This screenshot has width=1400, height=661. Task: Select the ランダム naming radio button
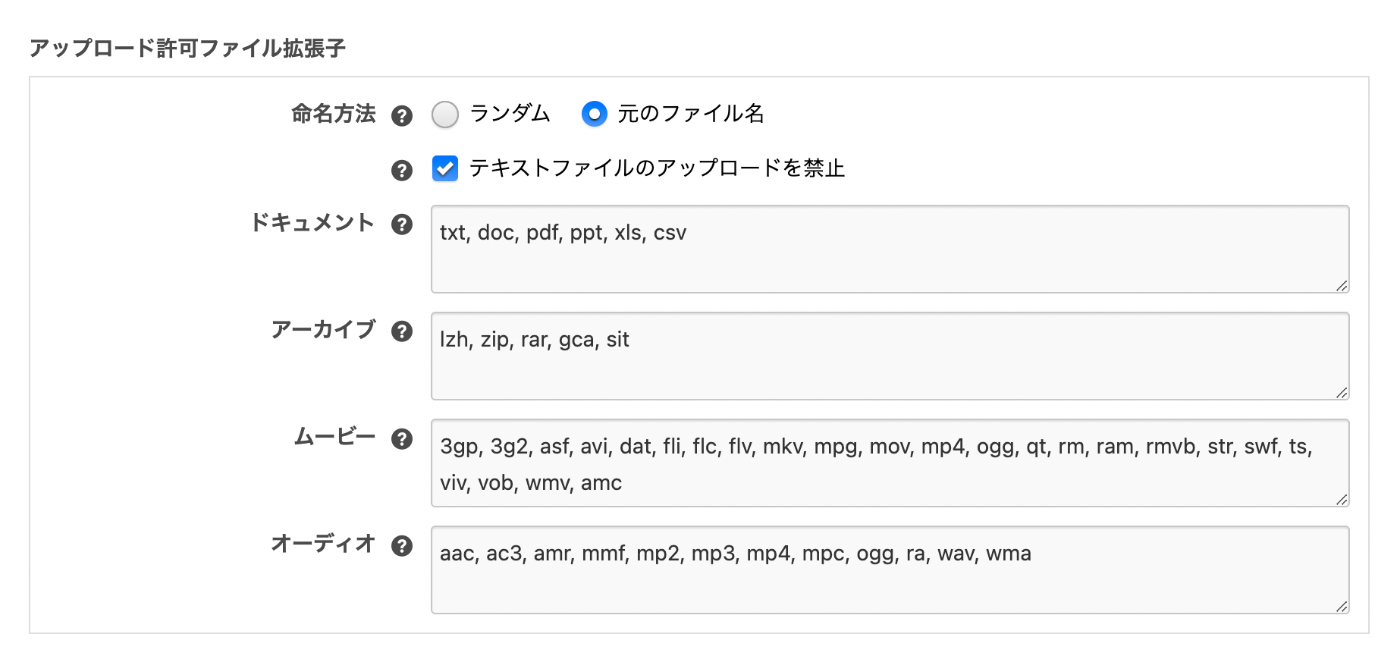point(445,115)
